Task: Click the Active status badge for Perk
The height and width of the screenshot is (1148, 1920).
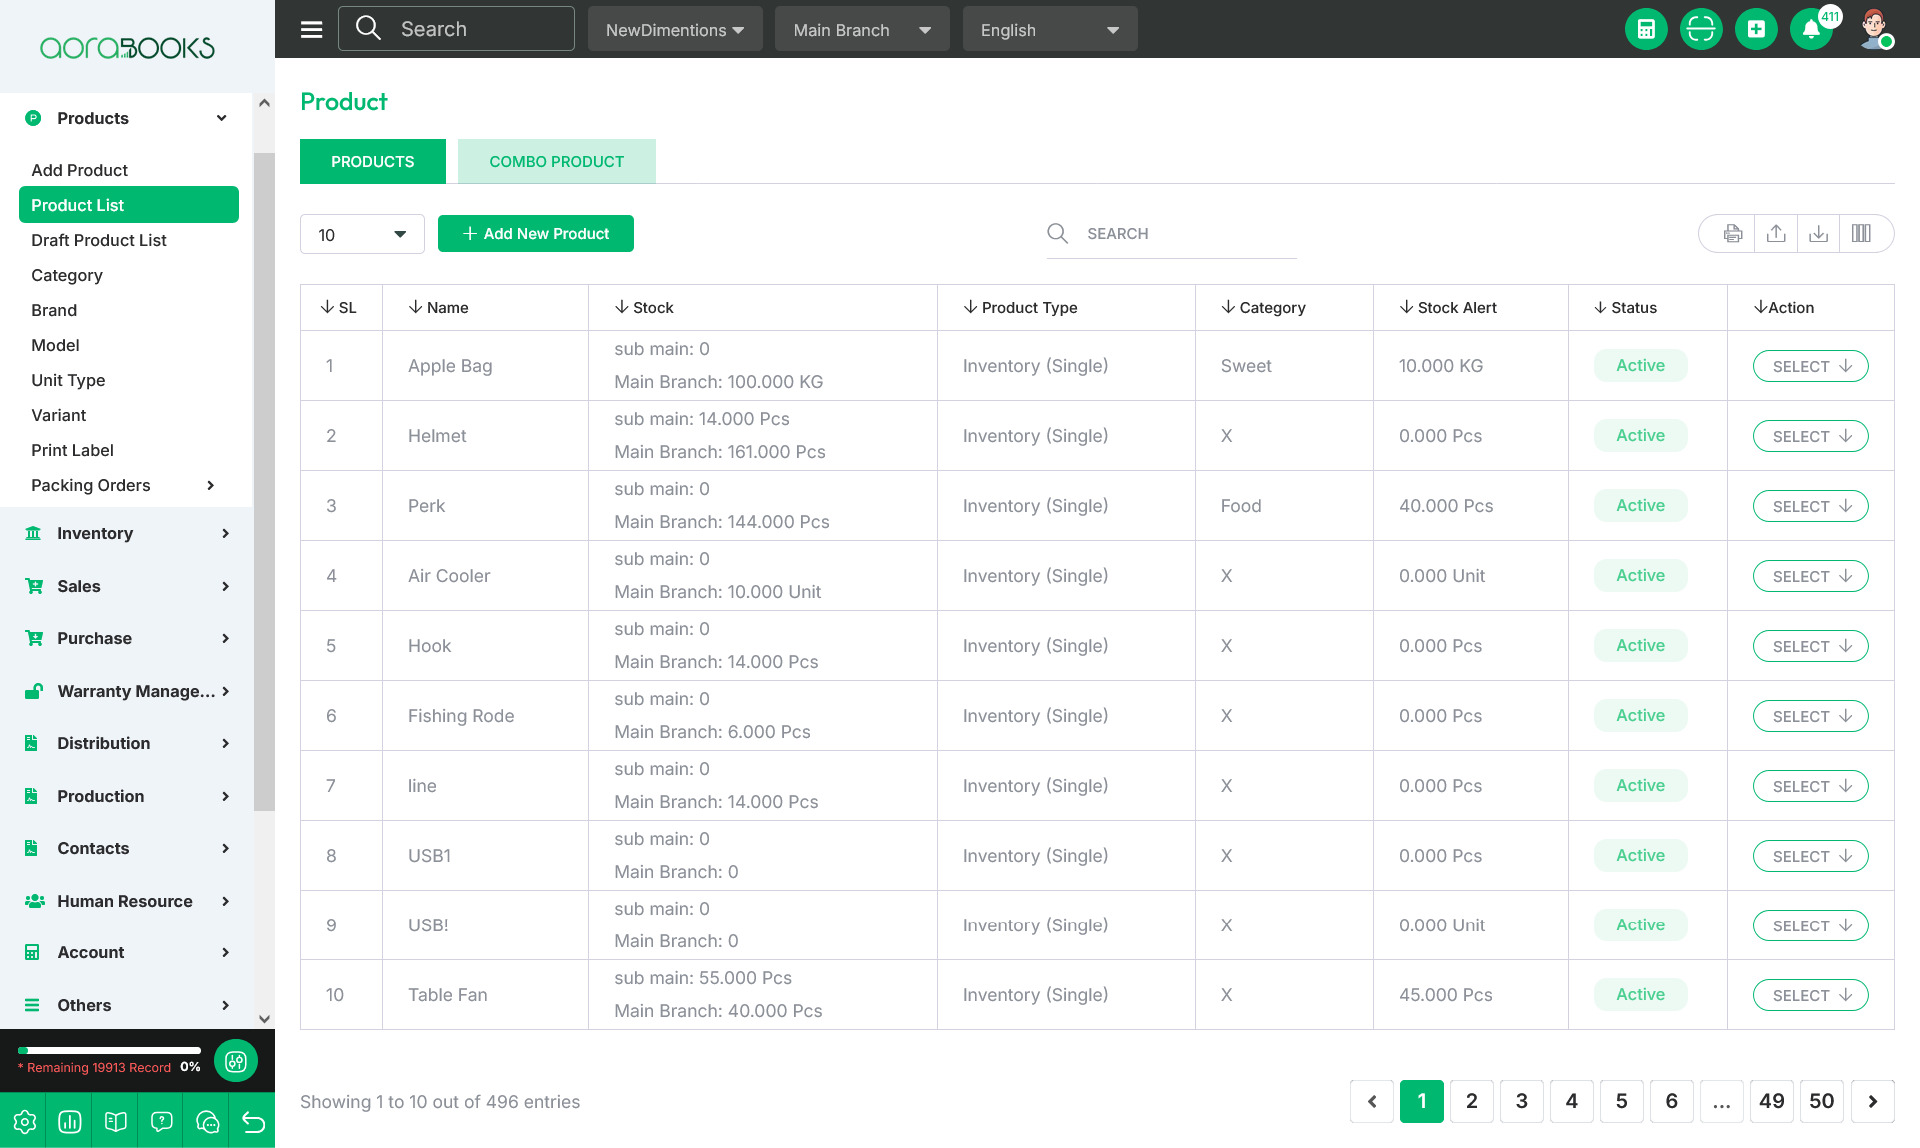Action: tap(1640, 505)
